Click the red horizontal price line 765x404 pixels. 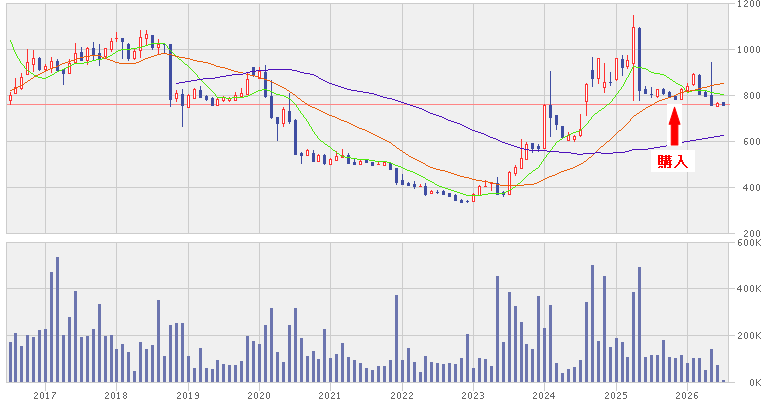367,104
